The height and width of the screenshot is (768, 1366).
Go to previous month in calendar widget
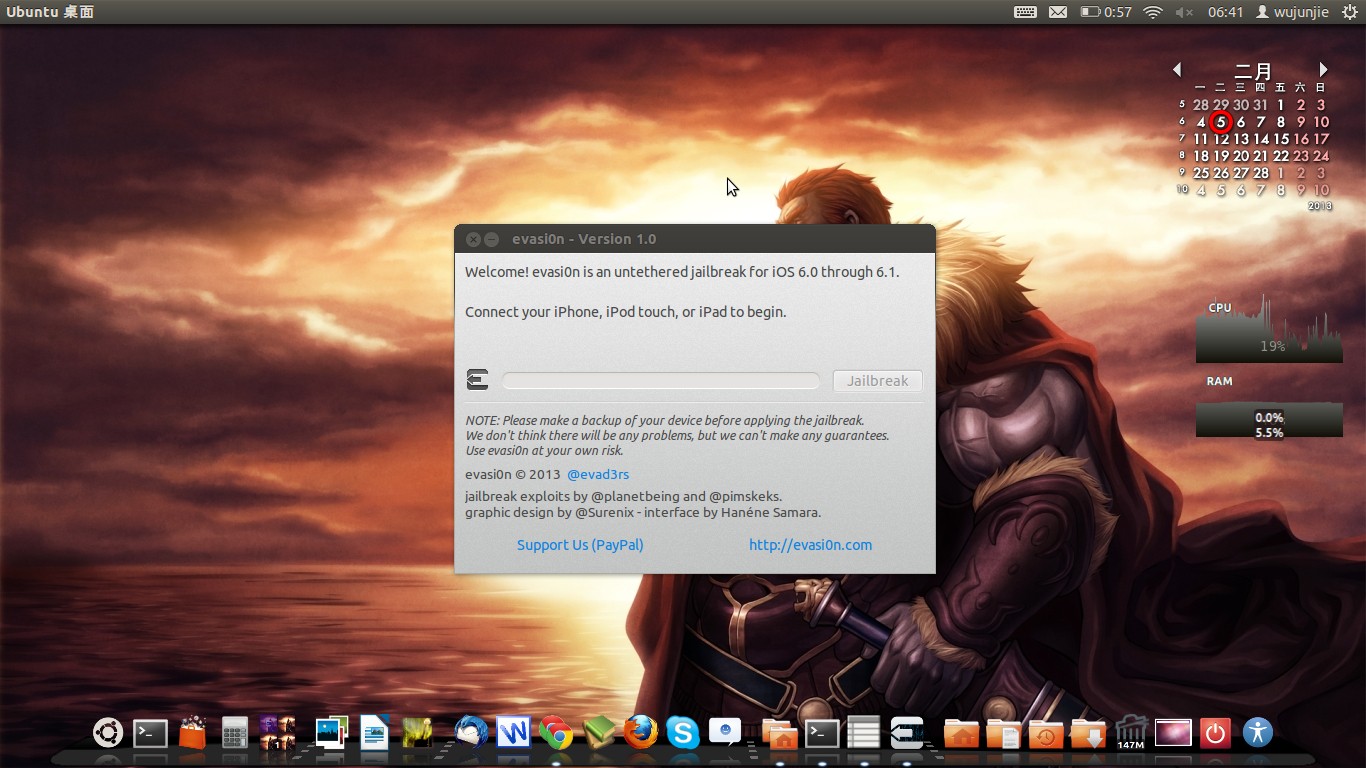point(1177,69)
